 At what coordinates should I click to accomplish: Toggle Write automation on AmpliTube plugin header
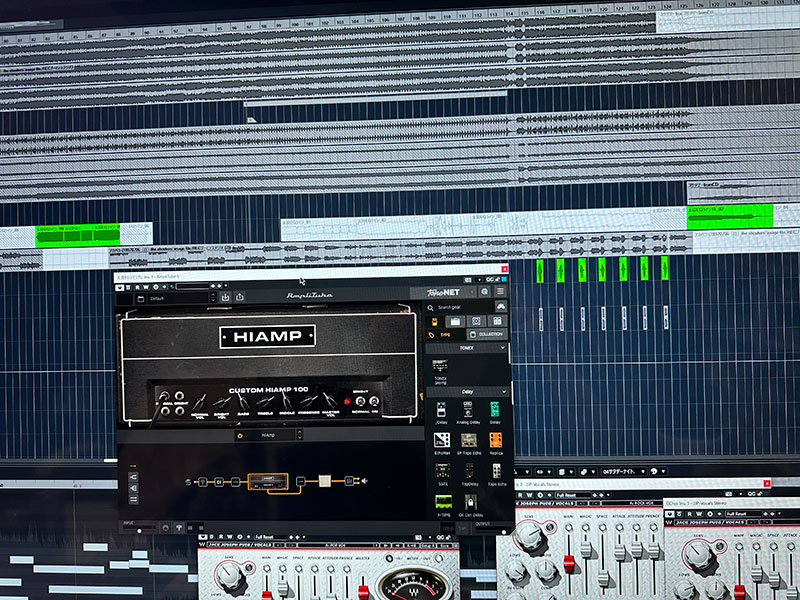coord(145,287)
